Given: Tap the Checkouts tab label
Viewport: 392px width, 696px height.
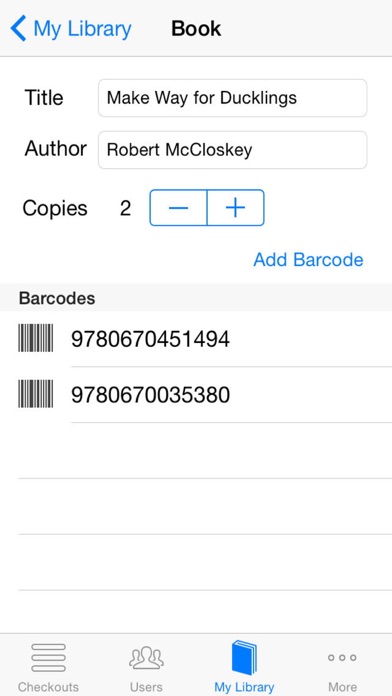Looking at the screenshot, I should point(48,687).
